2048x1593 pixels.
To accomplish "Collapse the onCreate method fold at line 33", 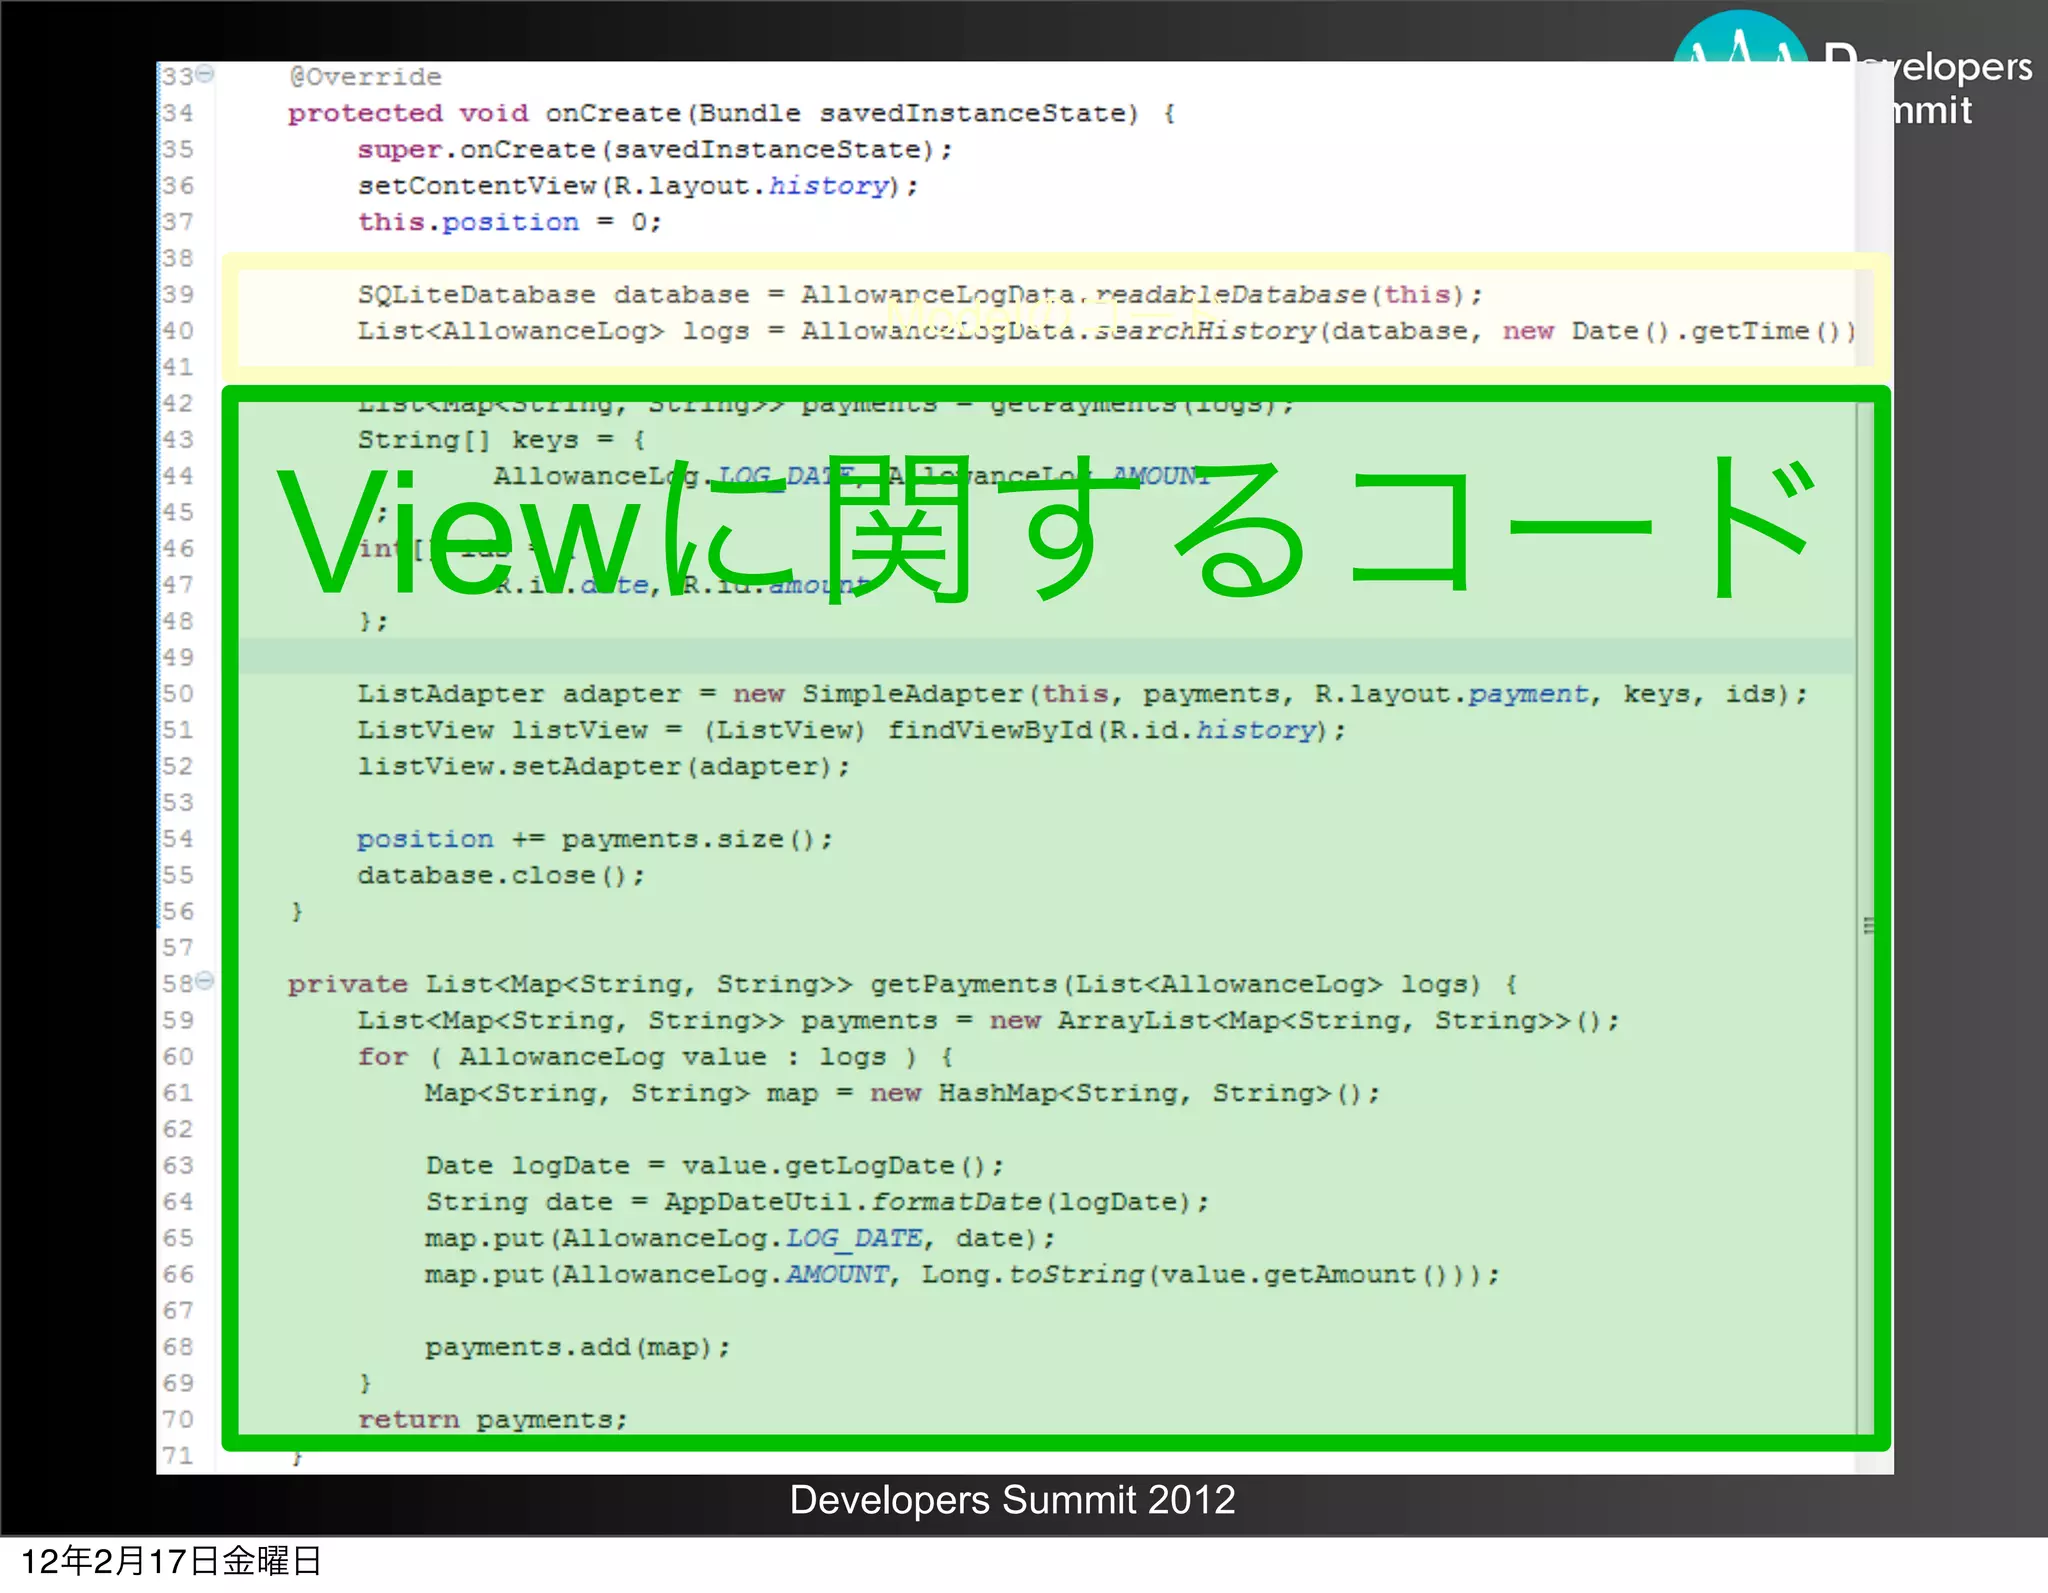I will point(205,74).
